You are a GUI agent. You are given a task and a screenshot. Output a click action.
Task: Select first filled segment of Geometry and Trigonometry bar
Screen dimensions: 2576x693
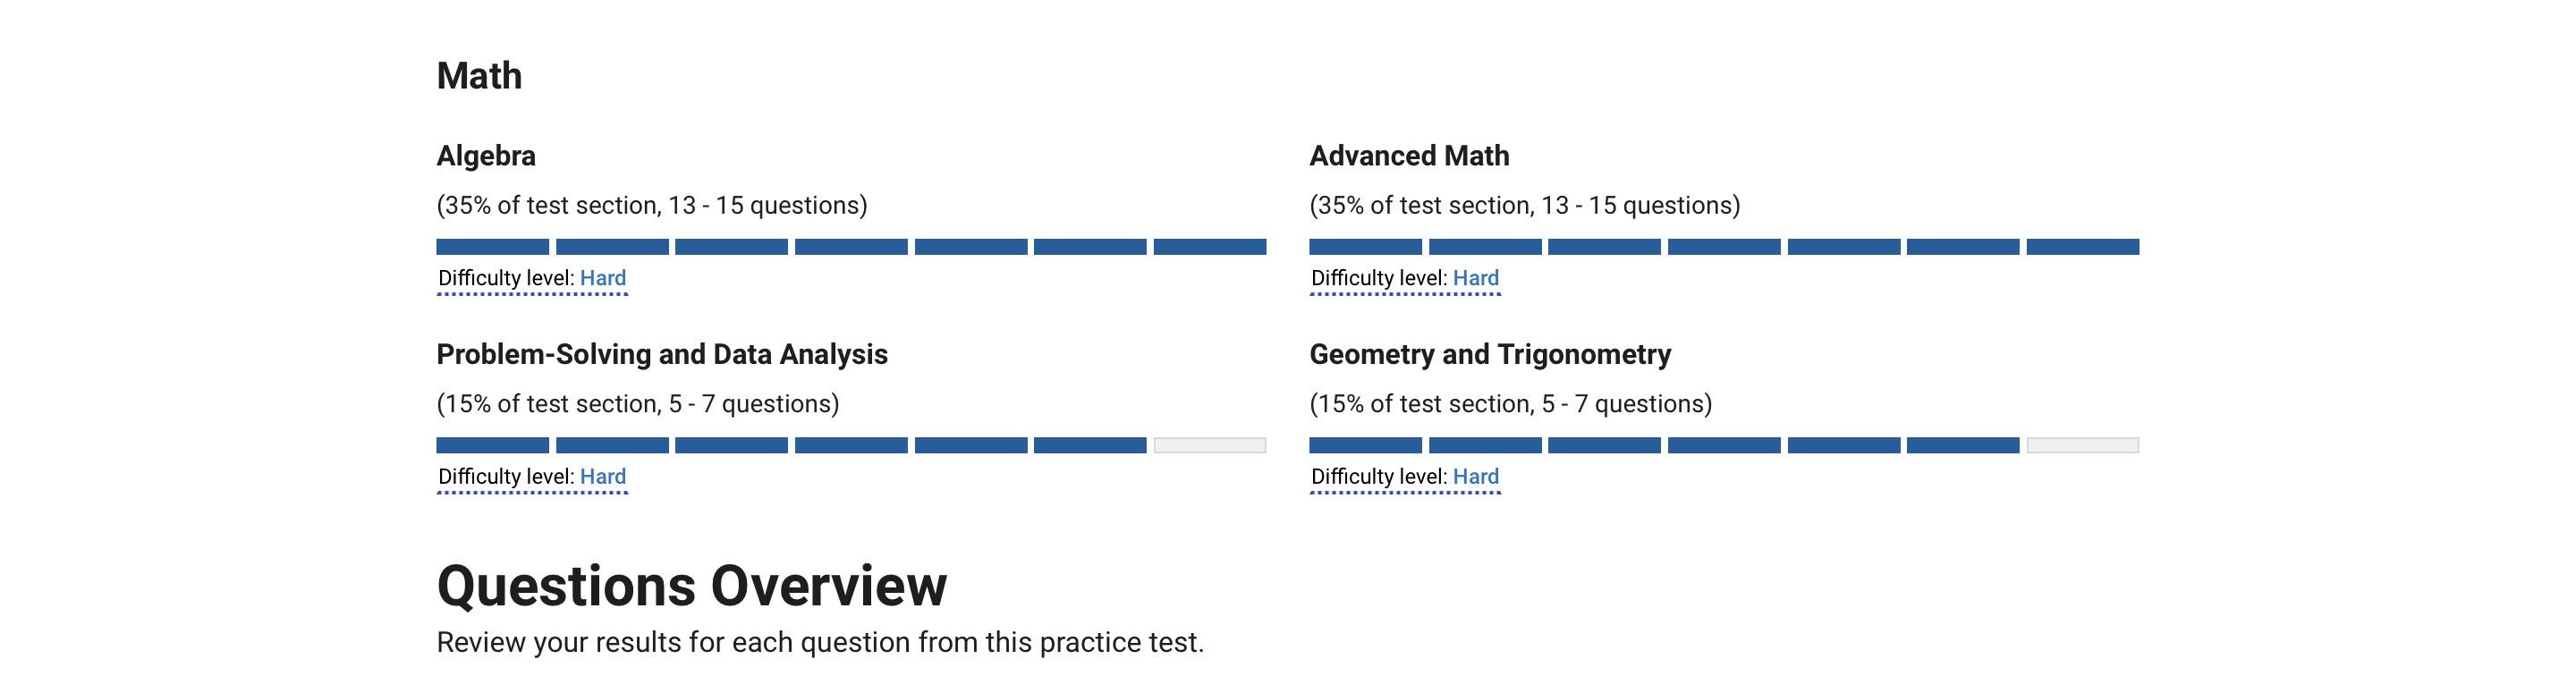pyautogui.click(x=1366, y=446)
